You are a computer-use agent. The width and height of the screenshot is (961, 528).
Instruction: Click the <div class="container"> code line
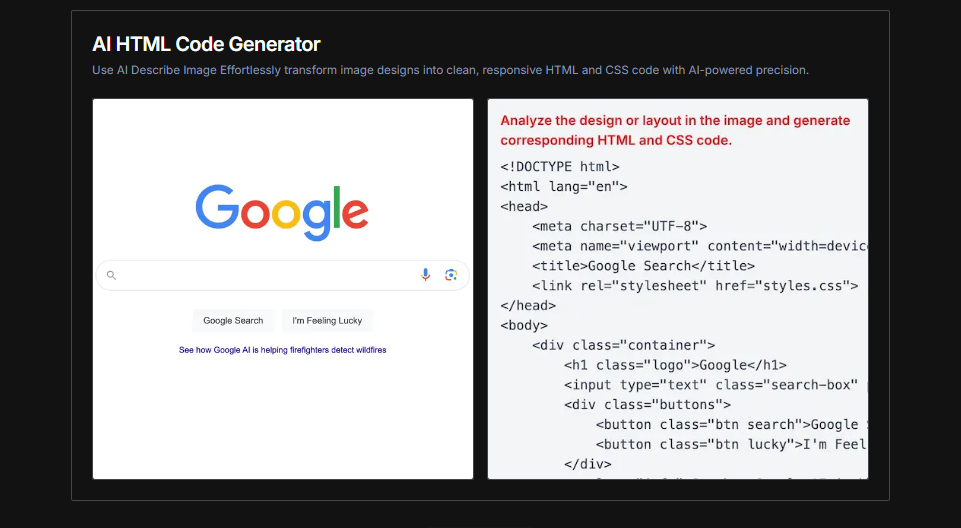[623, 345]
